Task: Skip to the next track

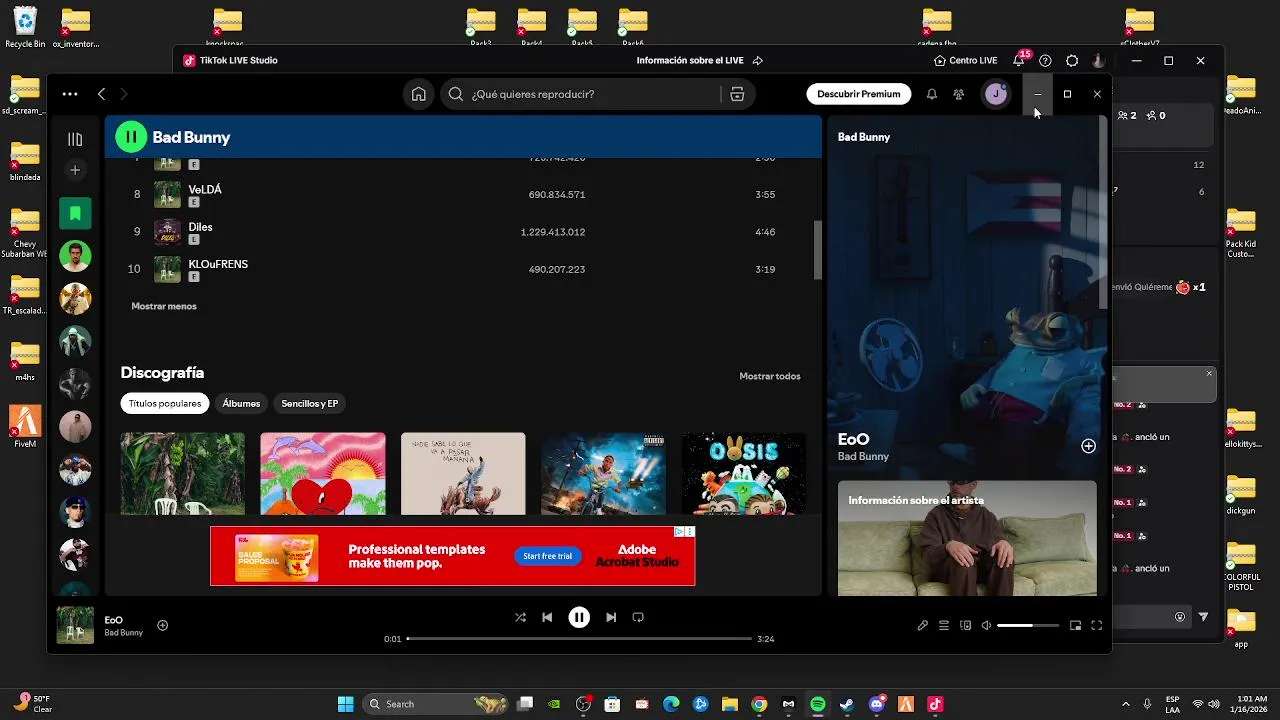Action: [611, 617]
